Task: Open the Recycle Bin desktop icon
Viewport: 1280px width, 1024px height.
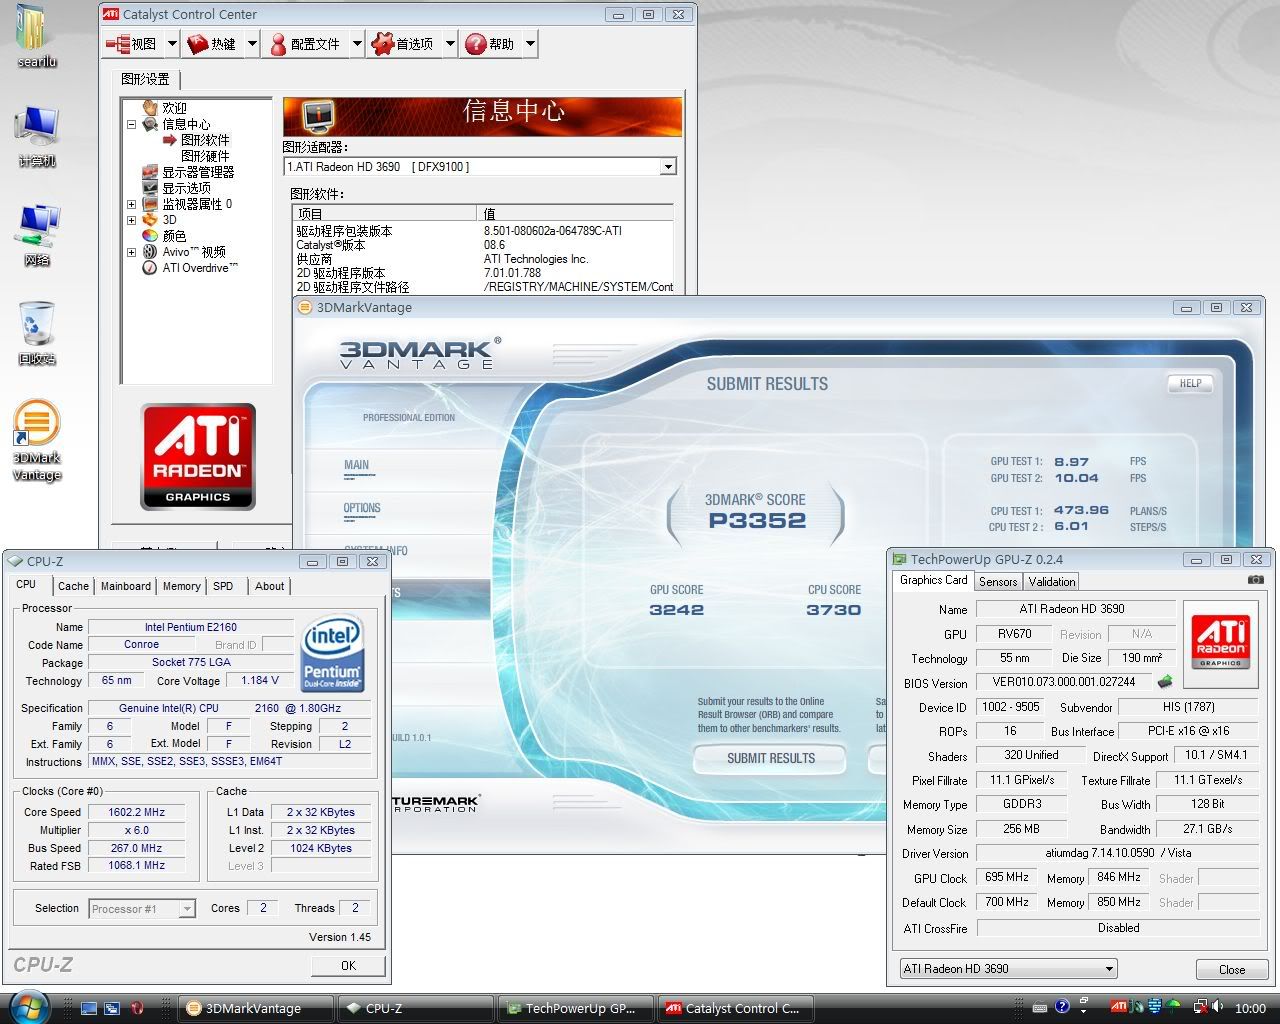Action: click(36, 332)
